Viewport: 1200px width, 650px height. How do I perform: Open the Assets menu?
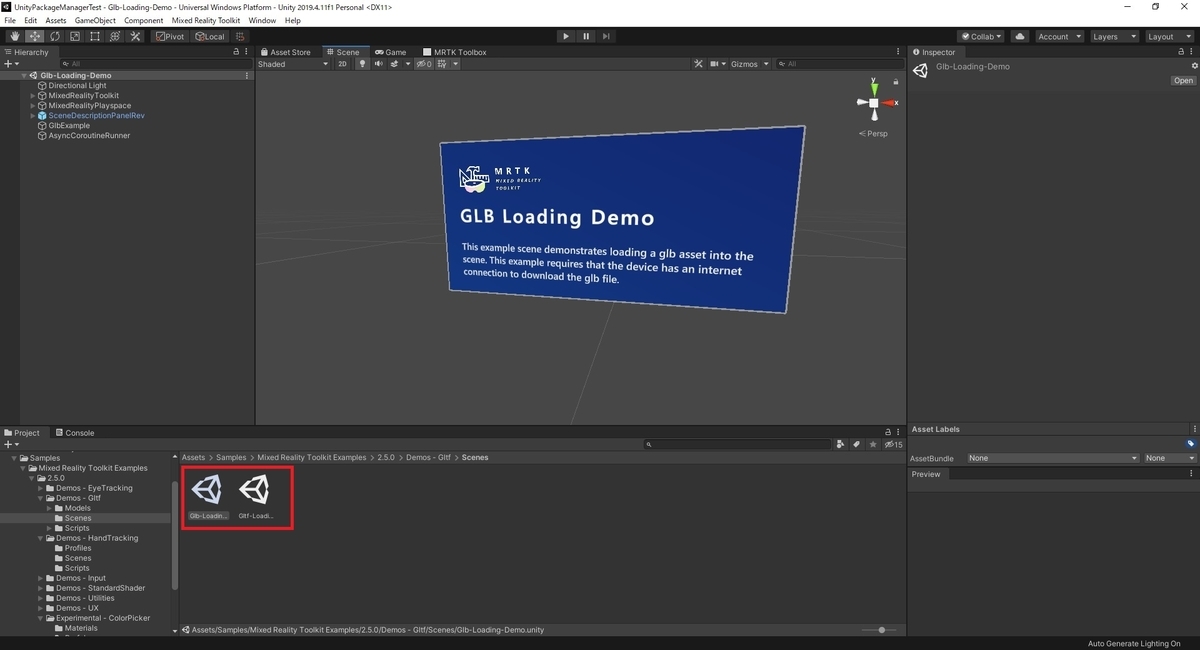click(x=56, y=20)
